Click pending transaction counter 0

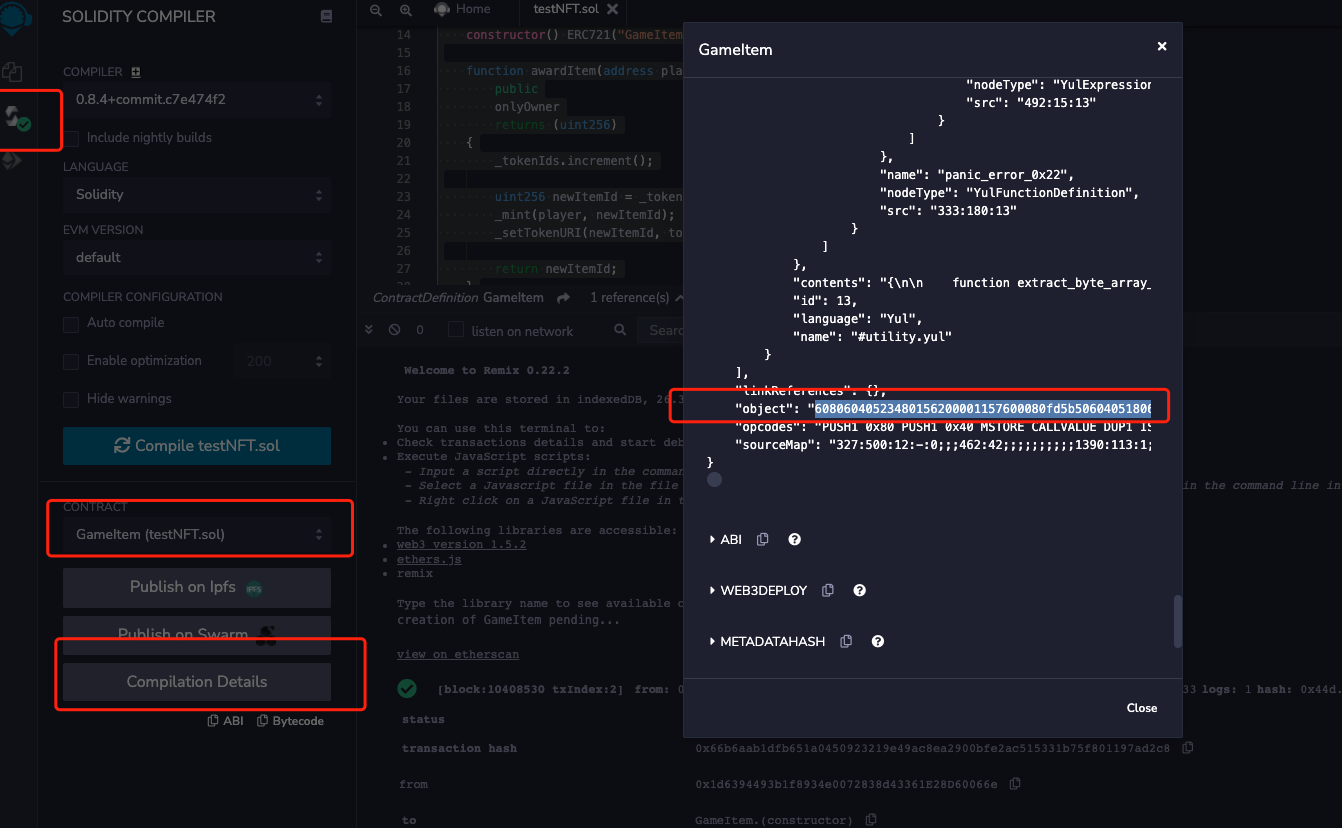(x=420, y=330)
